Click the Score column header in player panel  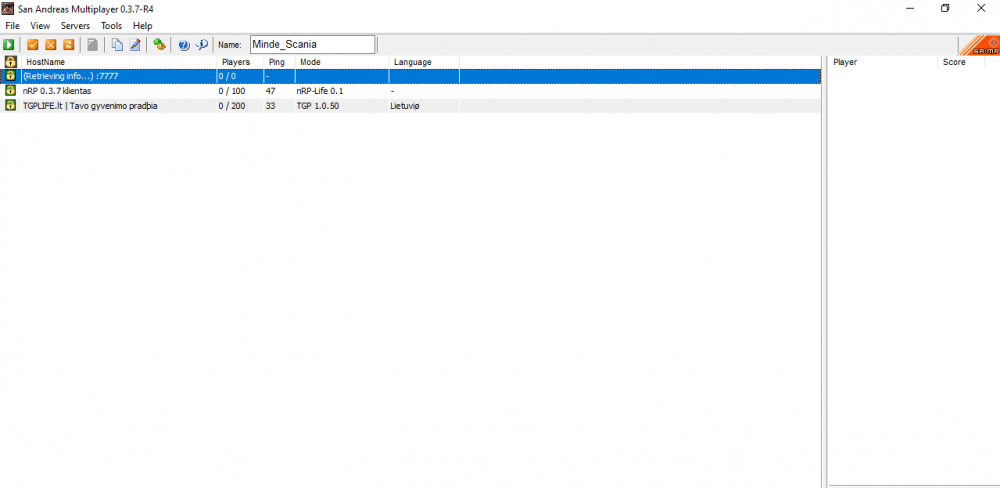953,62
